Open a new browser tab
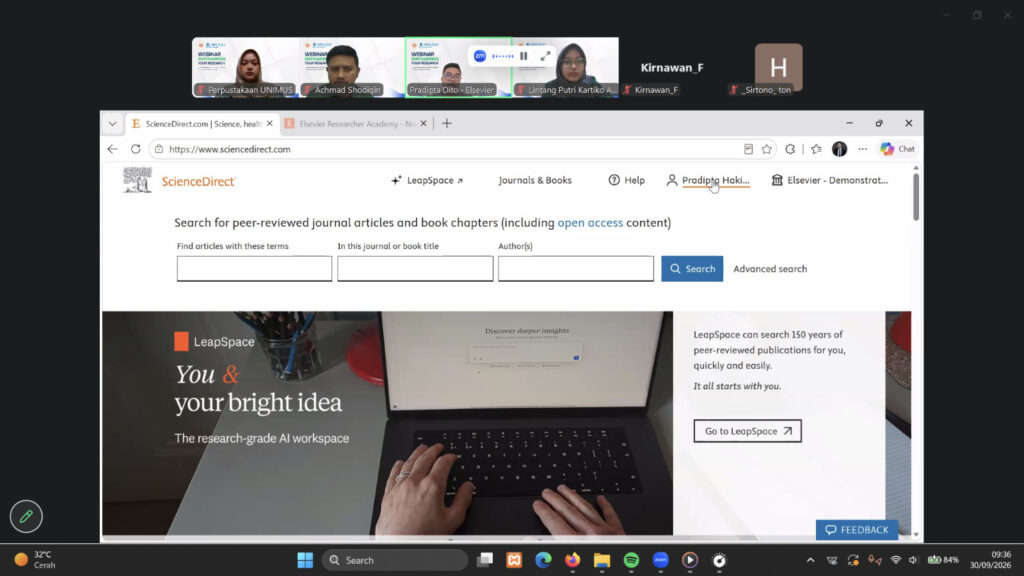 (447, 123)
